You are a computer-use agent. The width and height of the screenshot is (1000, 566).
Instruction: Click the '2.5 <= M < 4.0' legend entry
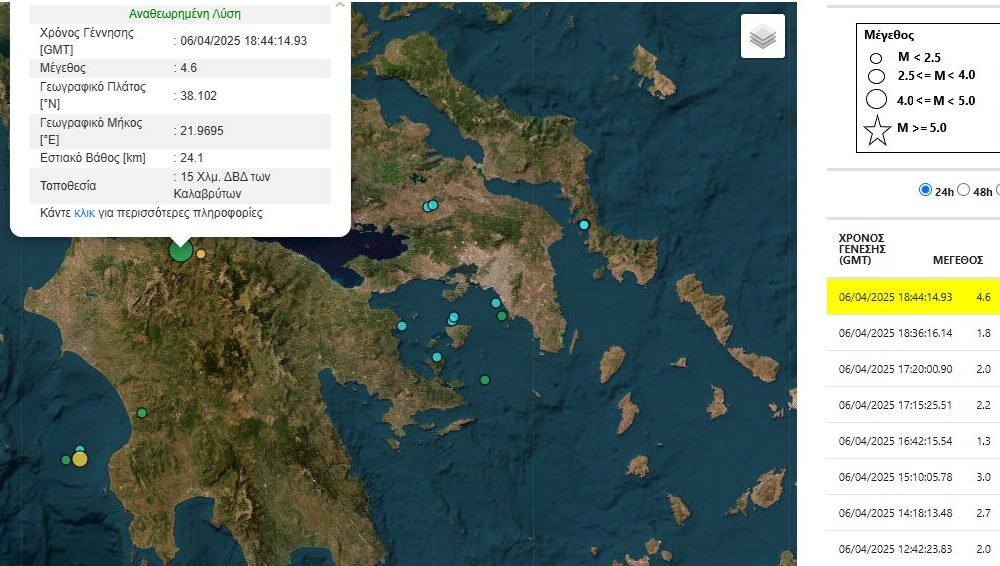[x=922, y=75]
